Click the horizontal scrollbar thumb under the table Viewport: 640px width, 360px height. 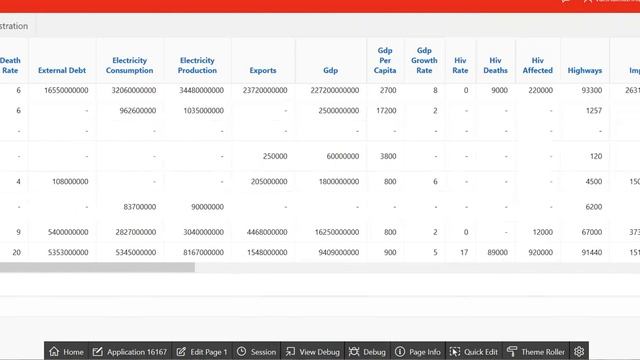(x=97, y=267)
